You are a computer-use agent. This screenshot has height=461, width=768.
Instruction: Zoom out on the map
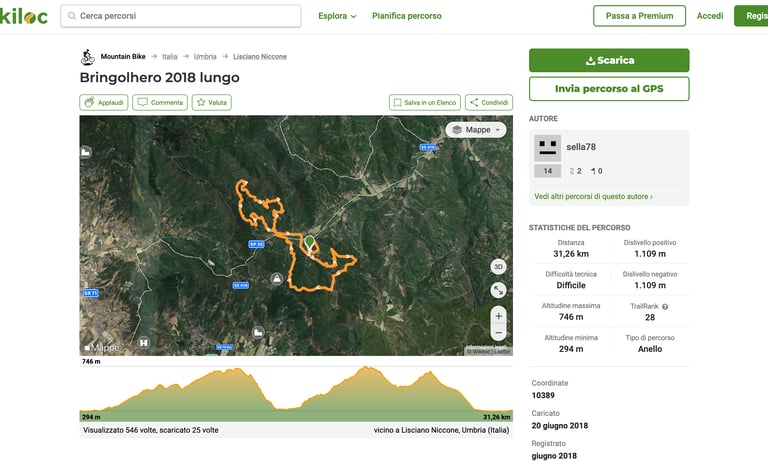pos(498,333)
